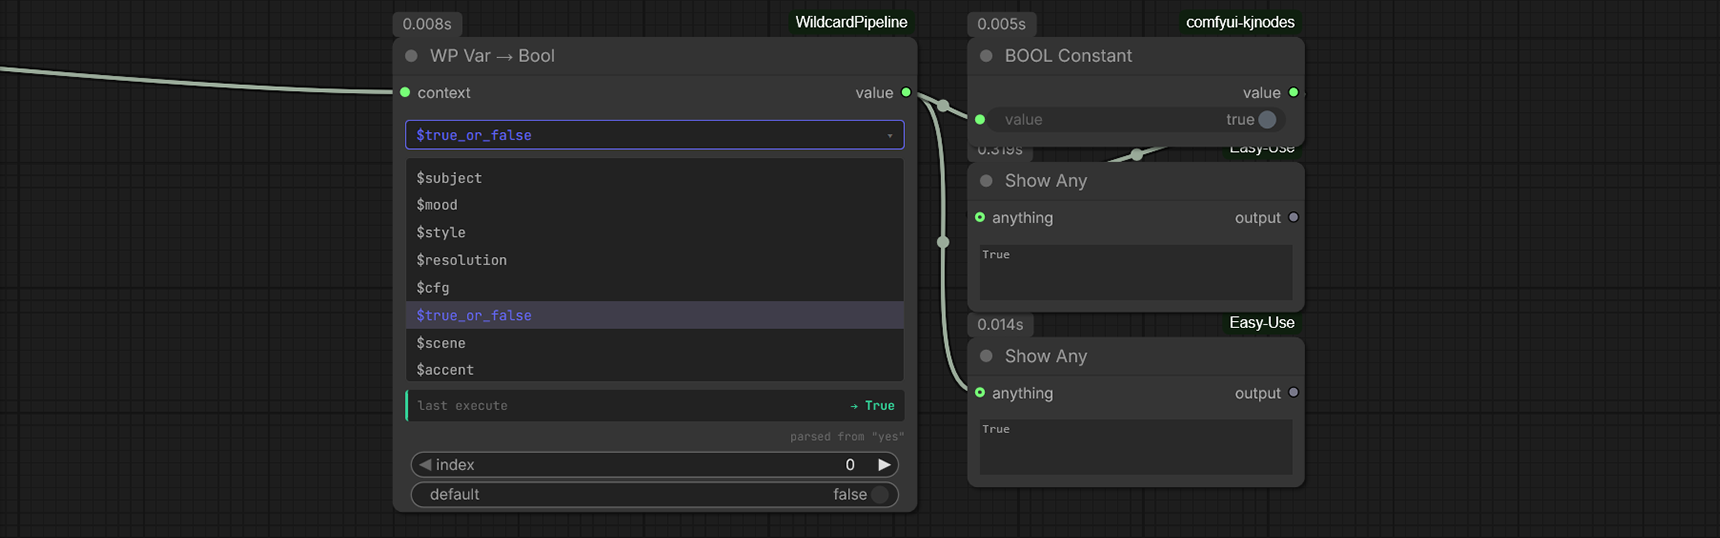Select $resolution from the list
1720x538 pixels.
click(655, 260)
